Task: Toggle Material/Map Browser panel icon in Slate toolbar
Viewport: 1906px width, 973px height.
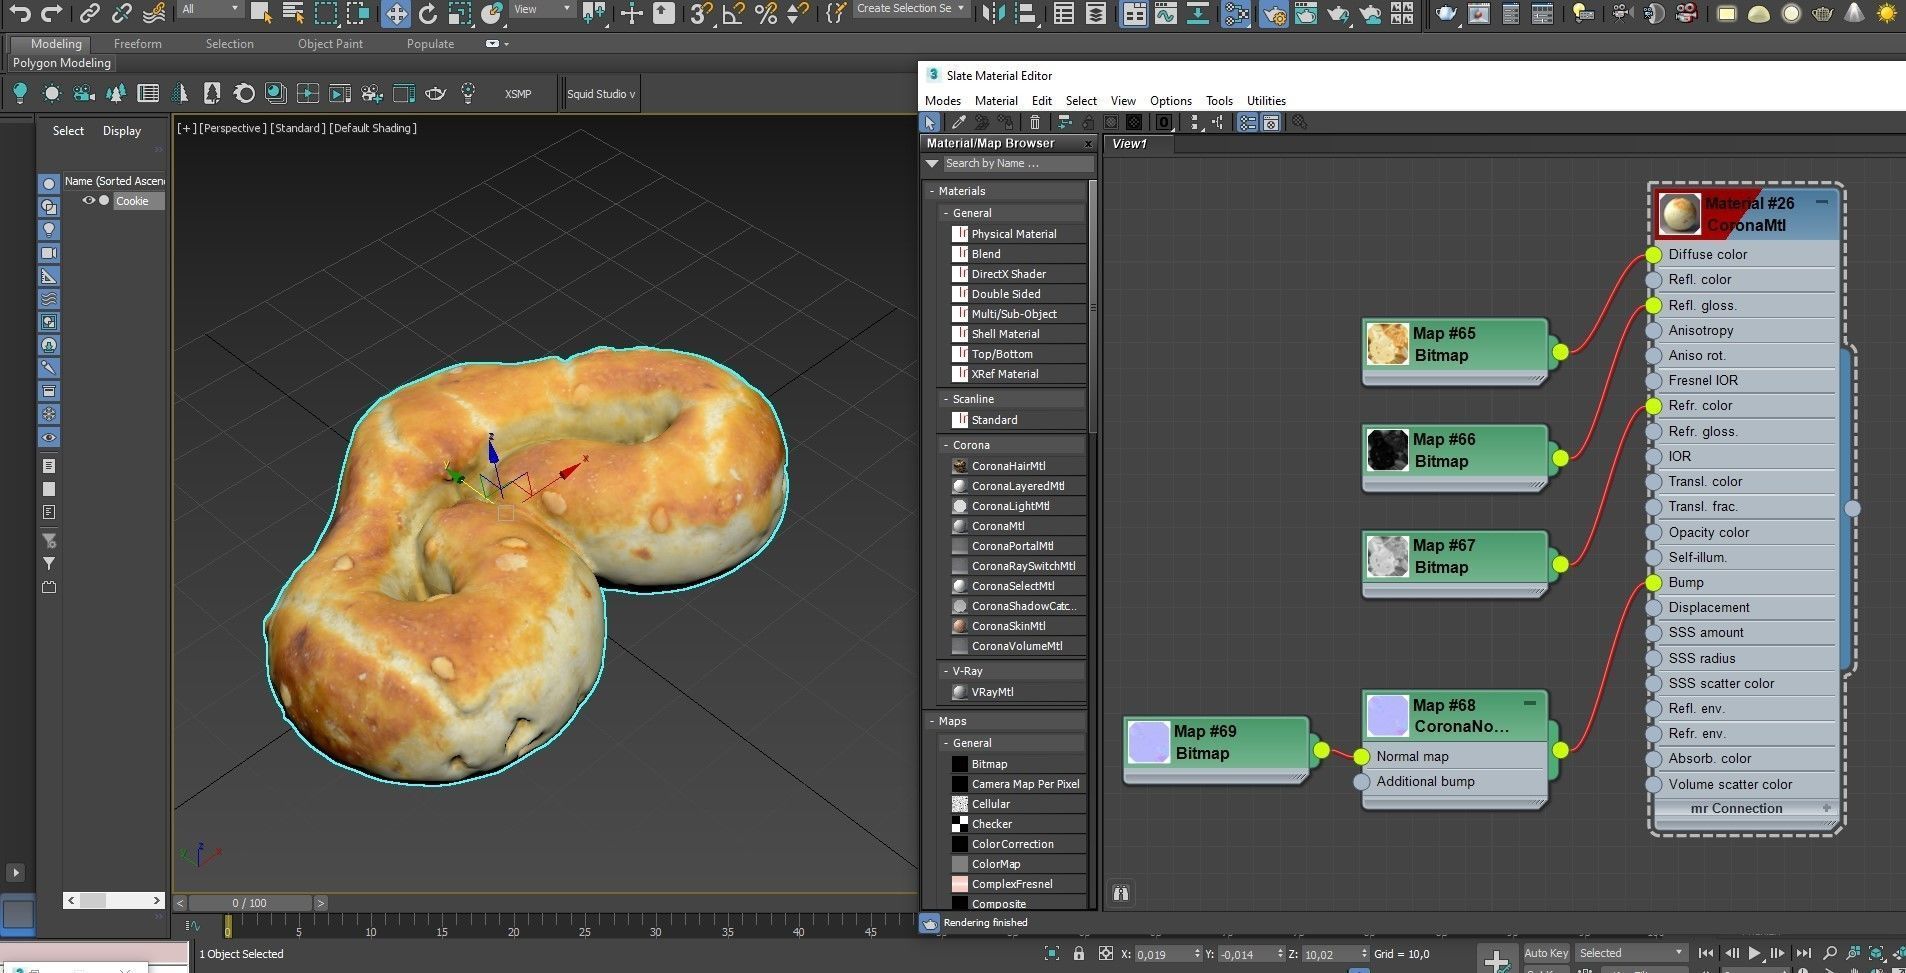Action: click(x=1248, y=122)
